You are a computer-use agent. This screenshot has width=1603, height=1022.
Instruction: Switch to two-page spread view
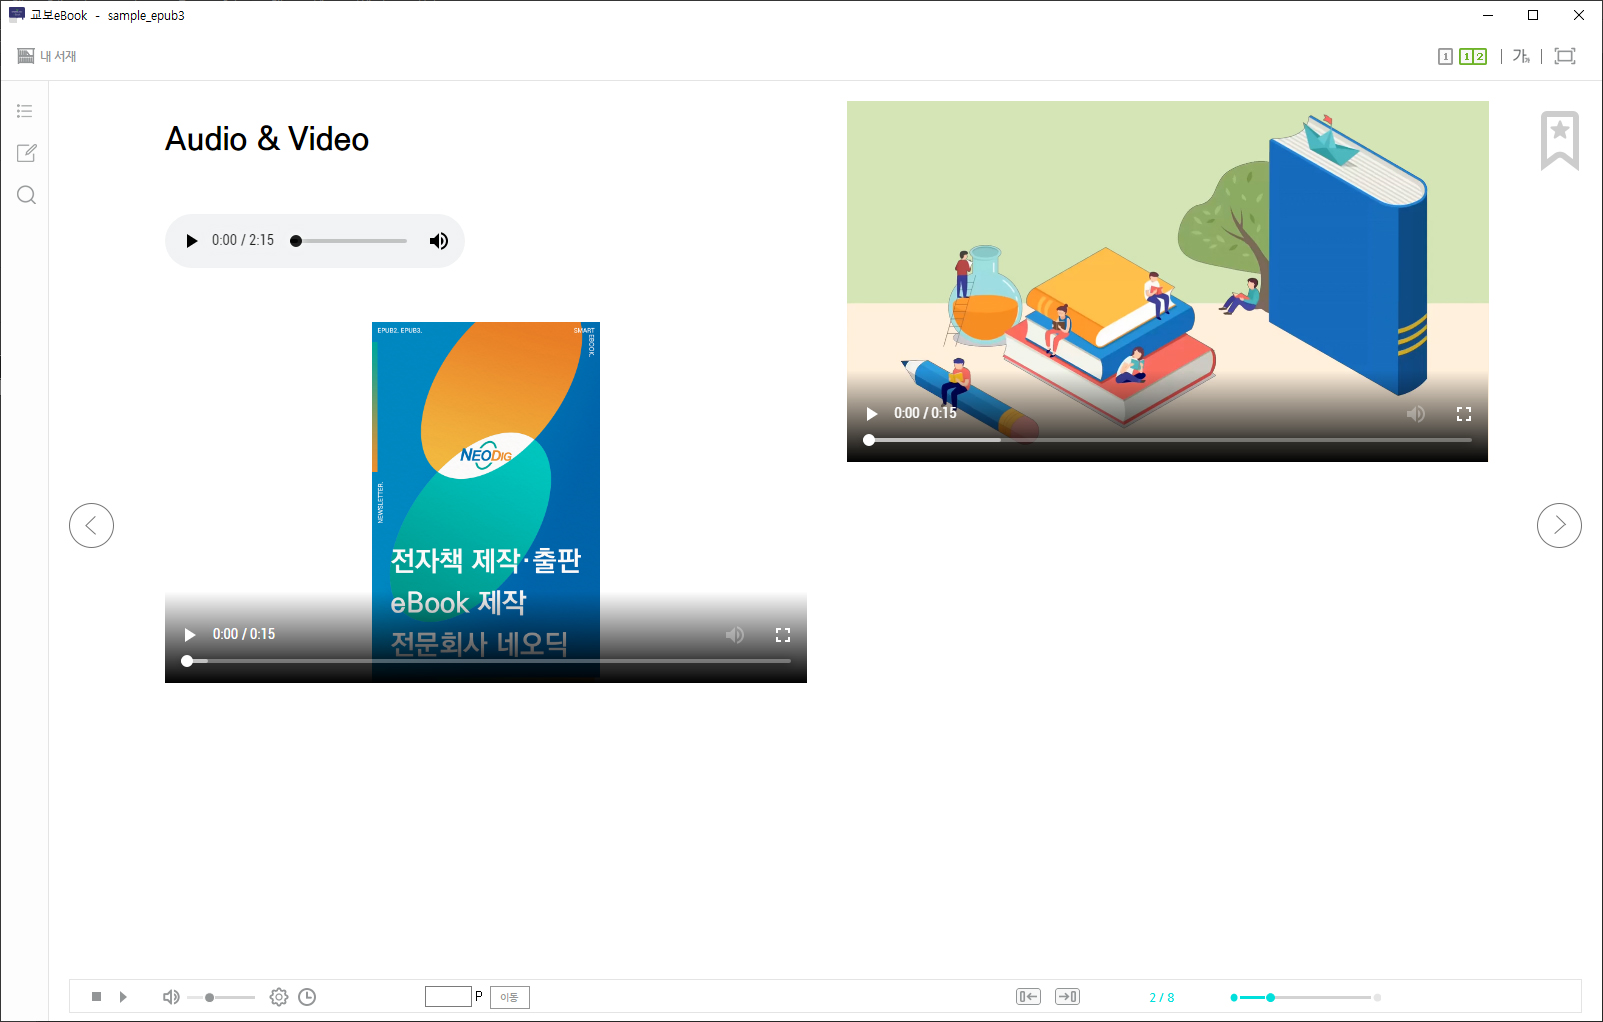click(x=1473, y=57)
